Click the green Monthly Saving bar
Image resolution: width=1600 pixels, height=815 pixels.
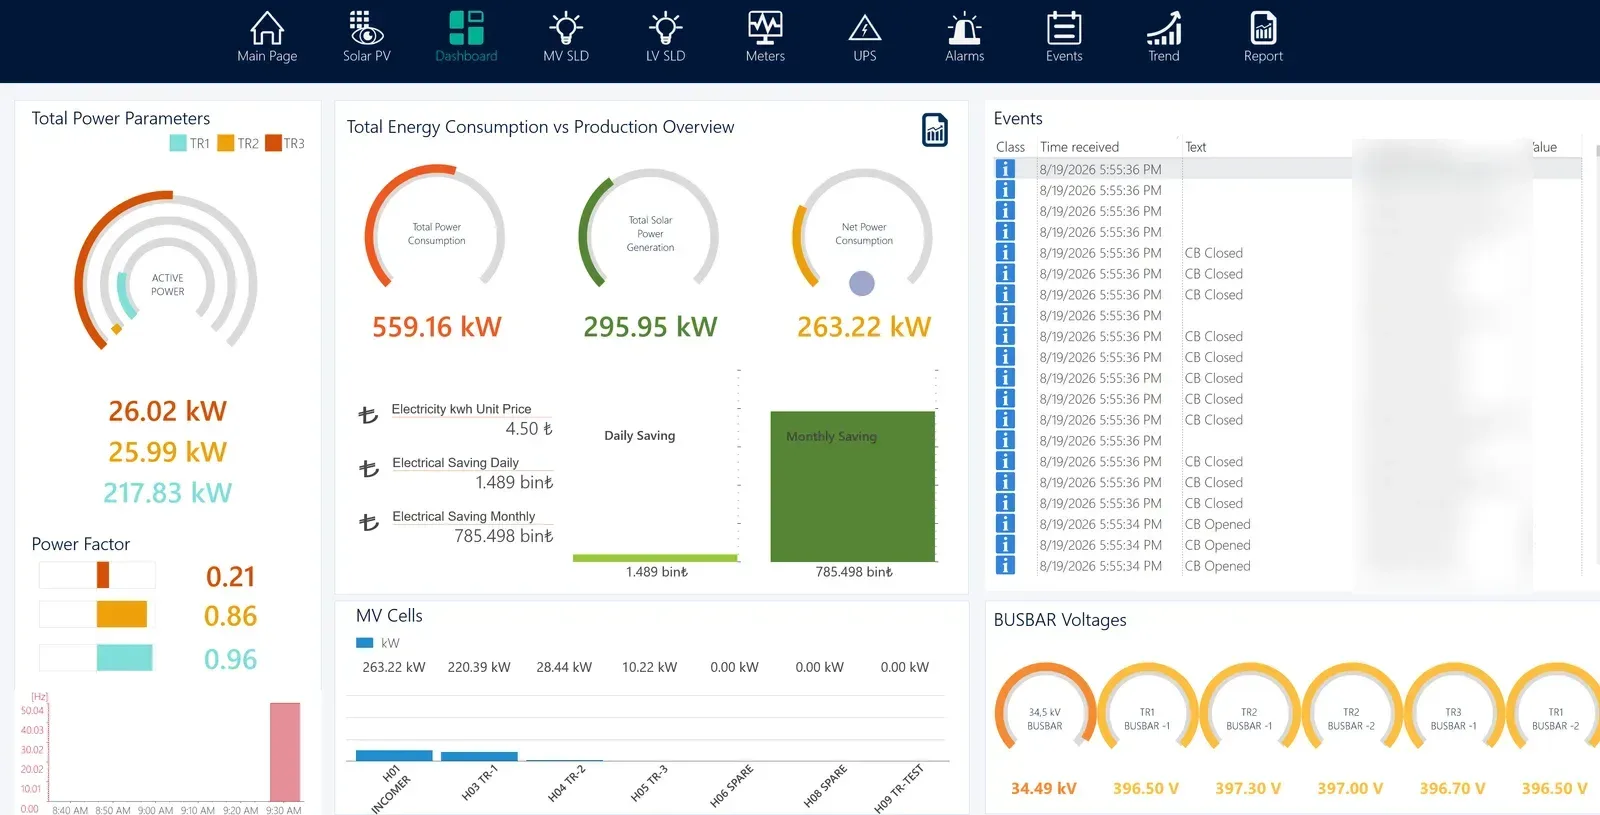[853, 487]
